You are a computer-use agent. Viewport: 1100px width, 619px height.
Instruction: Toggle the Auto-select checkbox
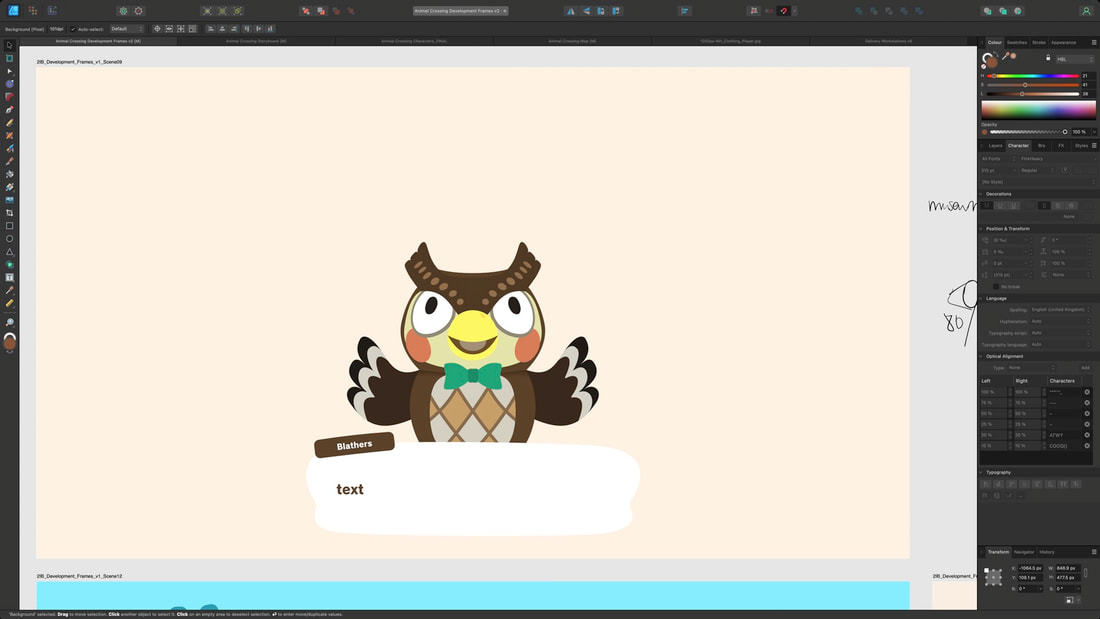[72, 29]
